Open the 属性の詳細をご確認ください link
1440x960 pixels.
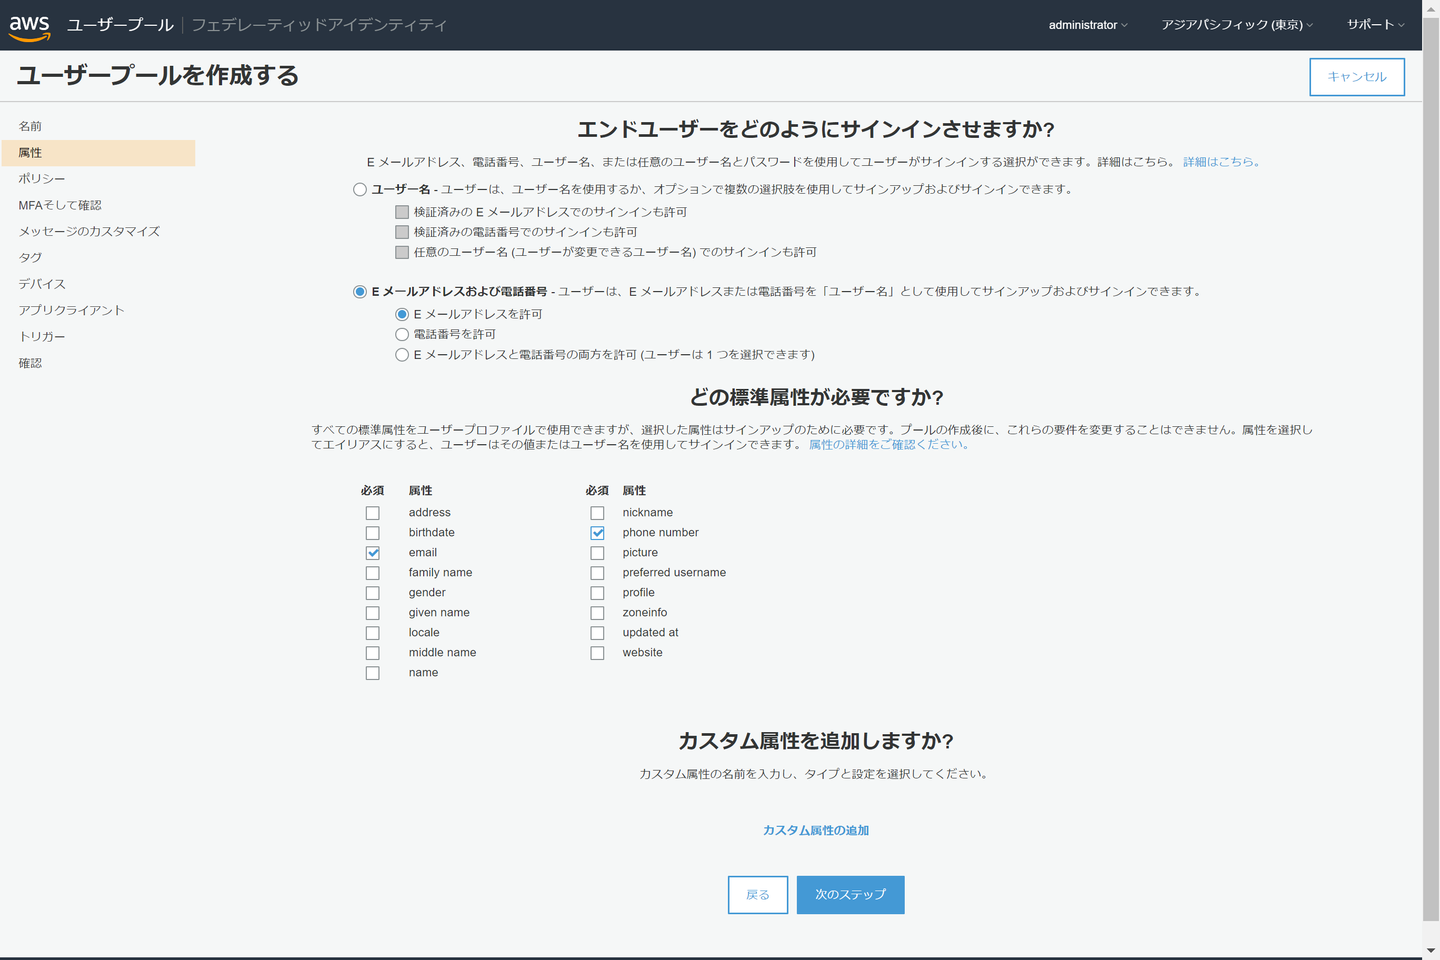coord(888,445)
